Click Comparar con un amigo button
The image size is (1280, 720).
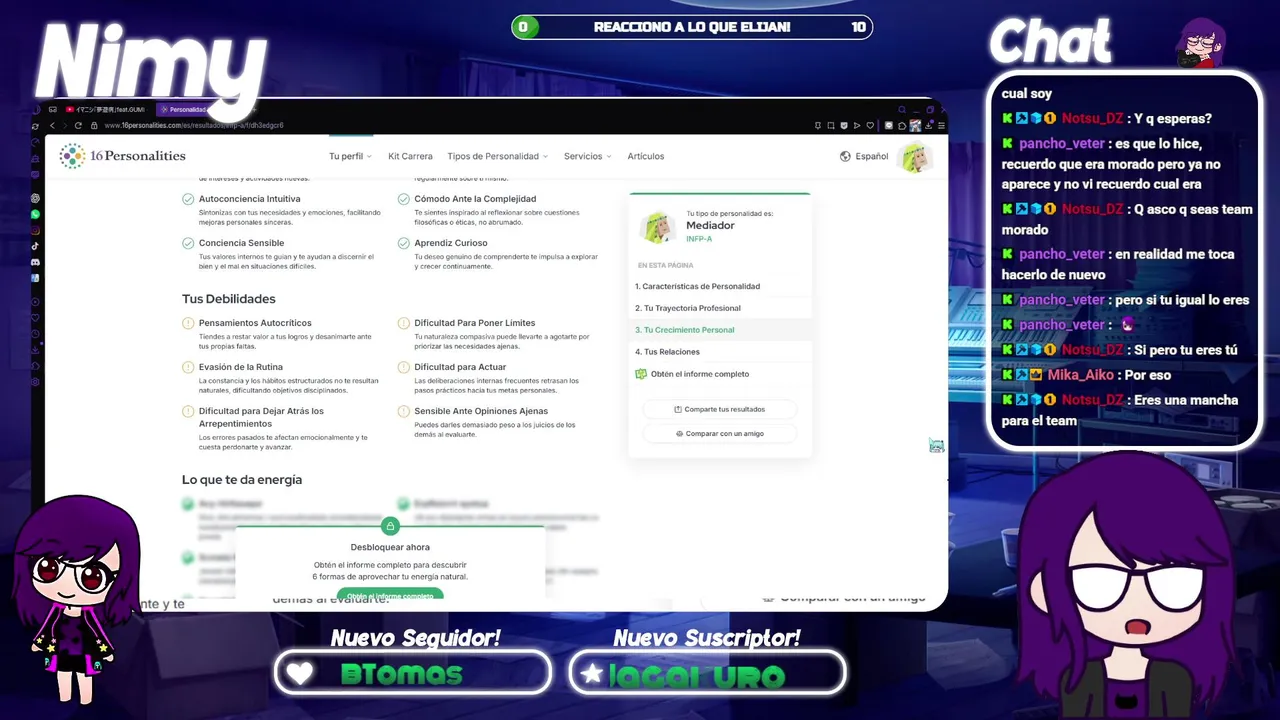coord(719,434)
